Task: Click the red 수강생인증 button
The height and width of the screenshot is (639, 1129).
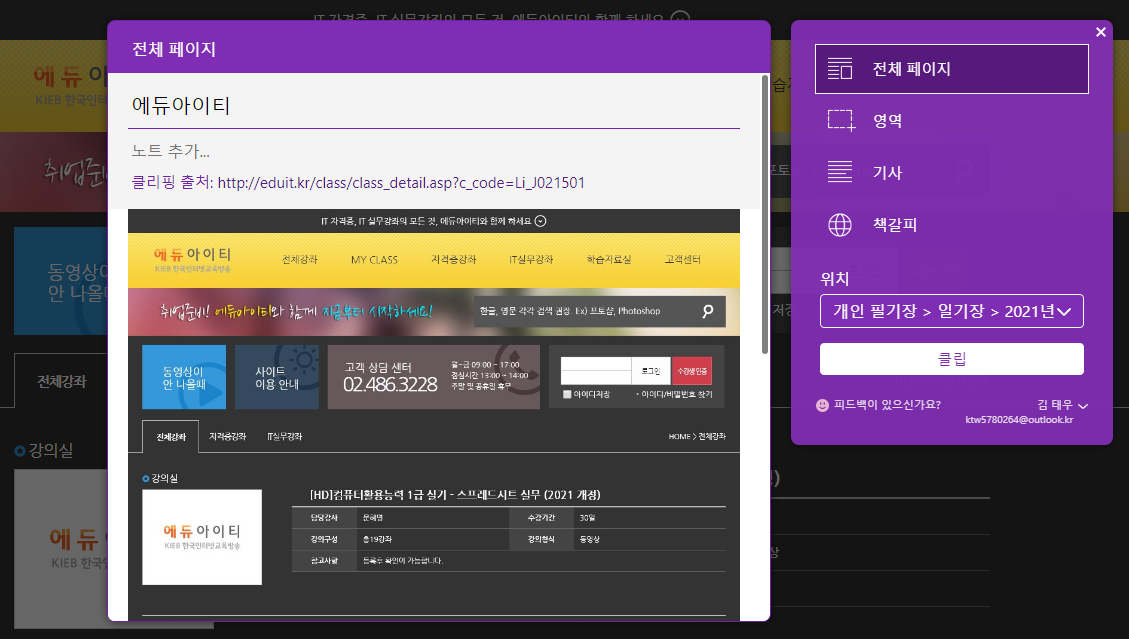Action: 692,371
